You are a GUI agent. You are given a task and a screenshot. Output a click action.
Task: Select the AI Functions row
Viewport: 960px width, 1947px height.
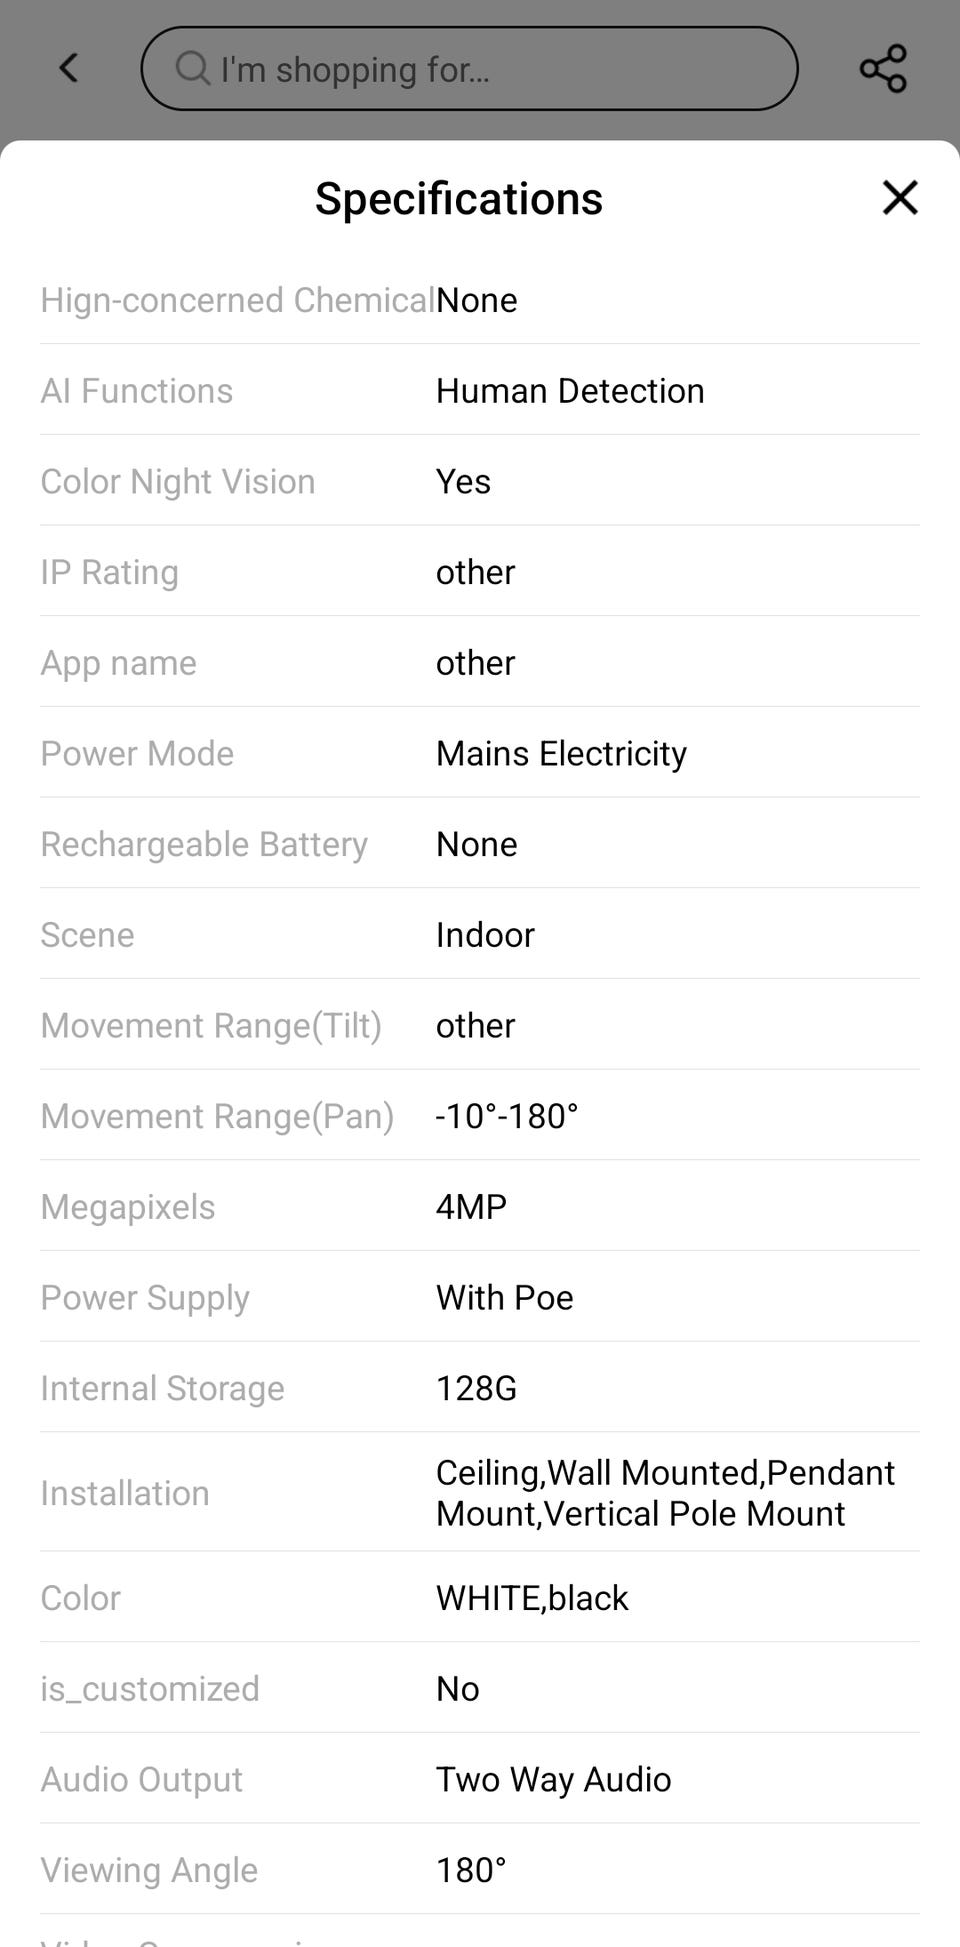pos(480,390)
